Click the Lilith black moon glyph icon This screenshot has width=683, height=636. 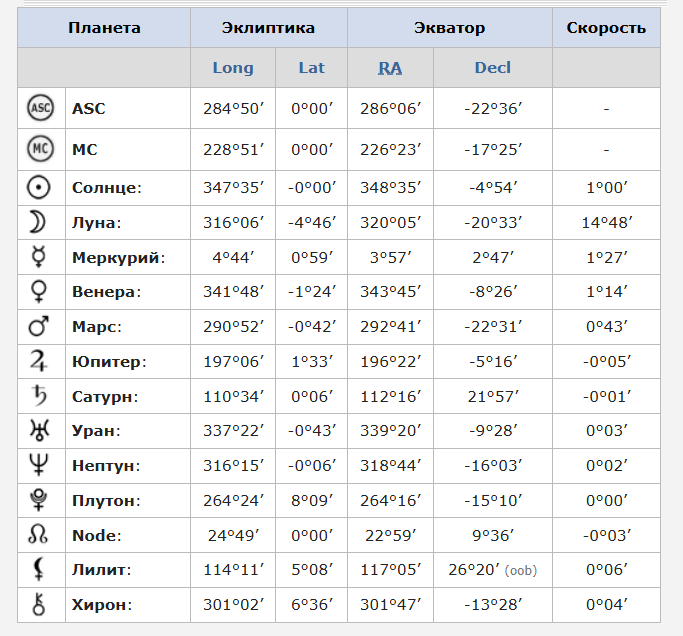(41, 570)
